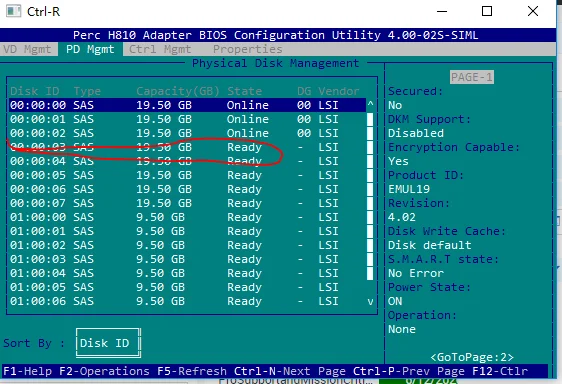Click F2-Operations in the bottom bar

click(104, 371)
